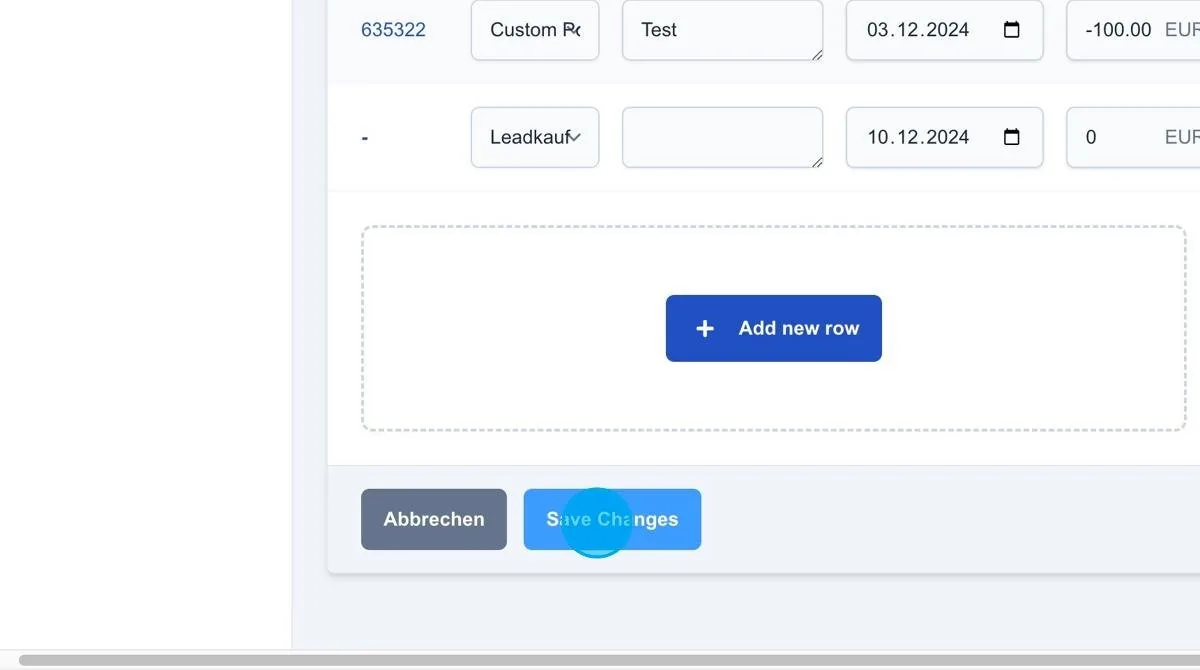Select the amount field showing -100.00
The image size is (1200, 670).
(x=1133, y=30)
